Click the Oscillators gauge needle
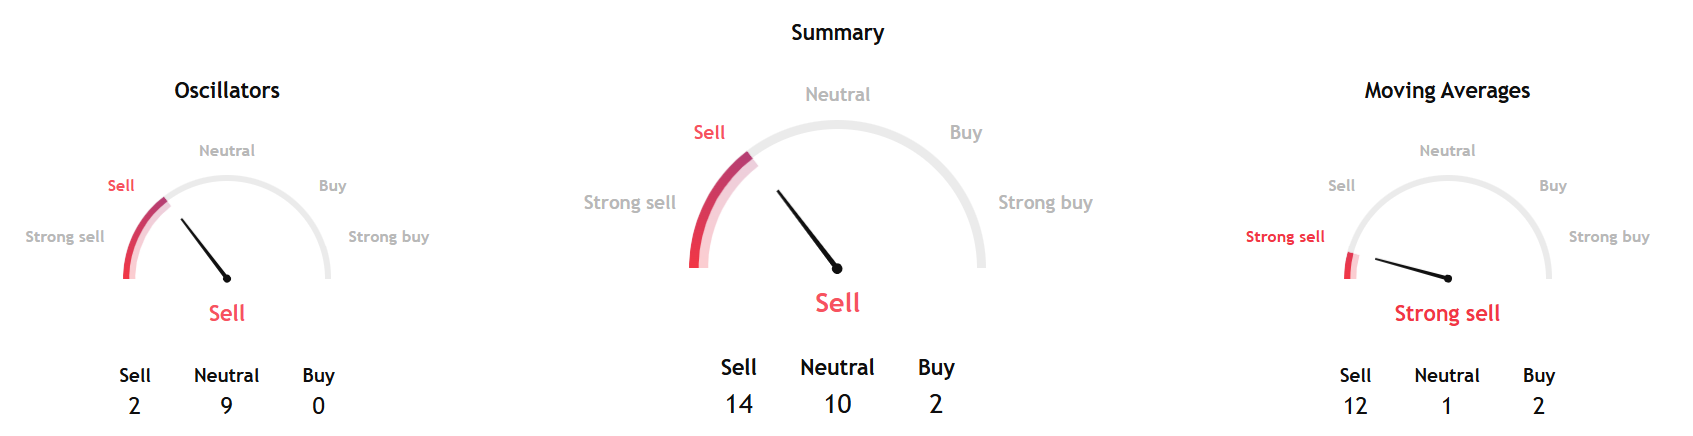 204,248
